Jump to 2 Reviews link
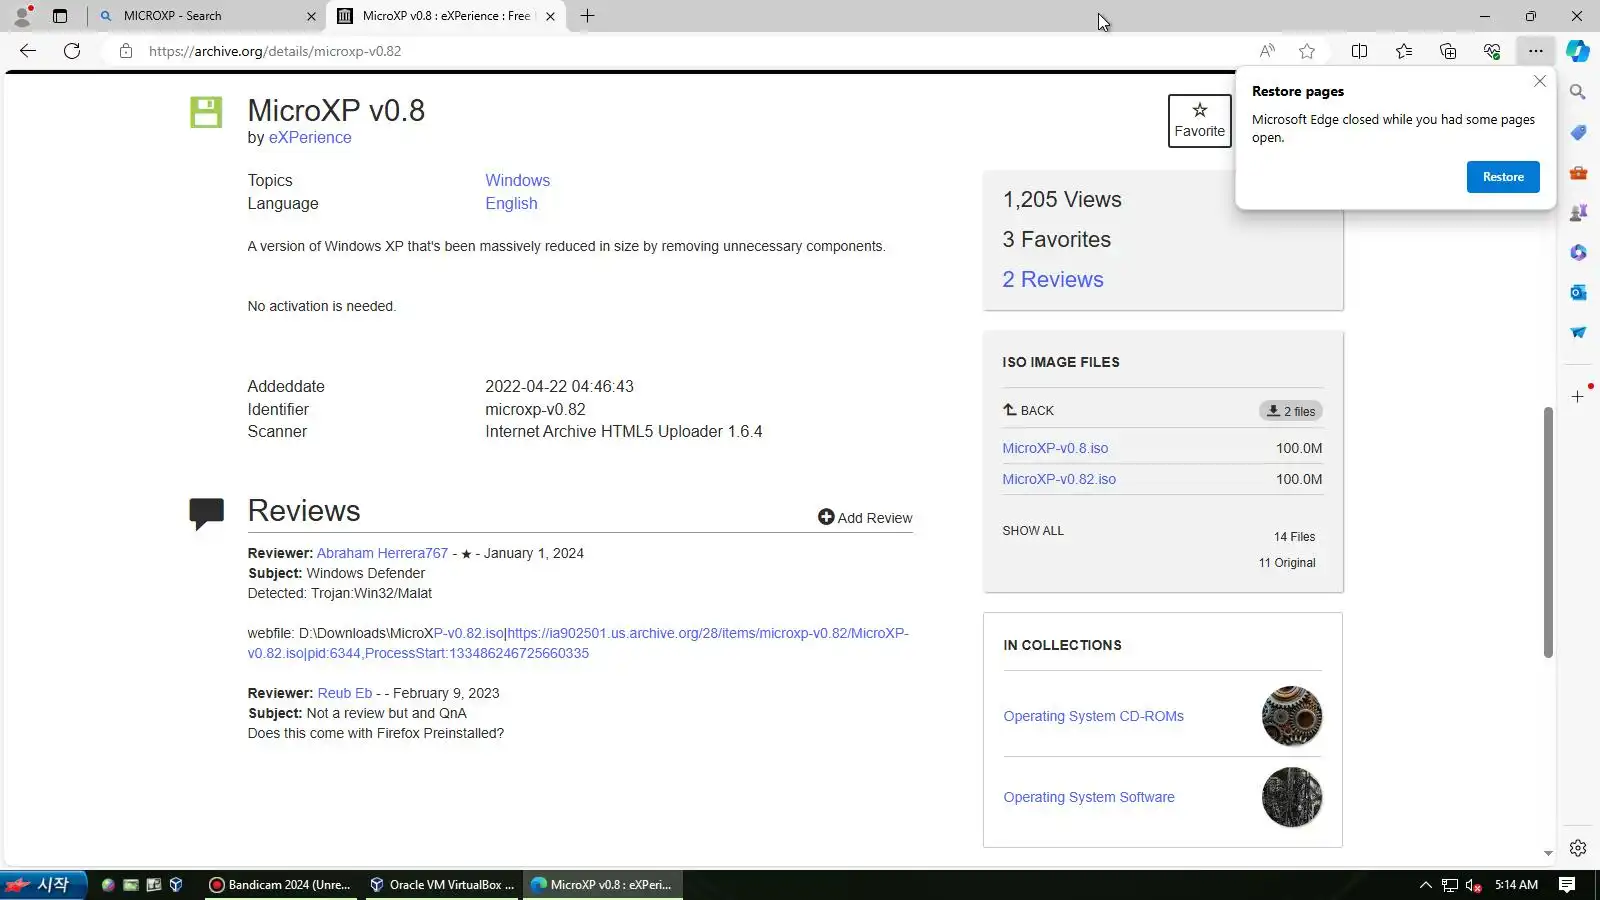Image resolution: width=1600 pixels, height=900 pixels. point(1053,280)
